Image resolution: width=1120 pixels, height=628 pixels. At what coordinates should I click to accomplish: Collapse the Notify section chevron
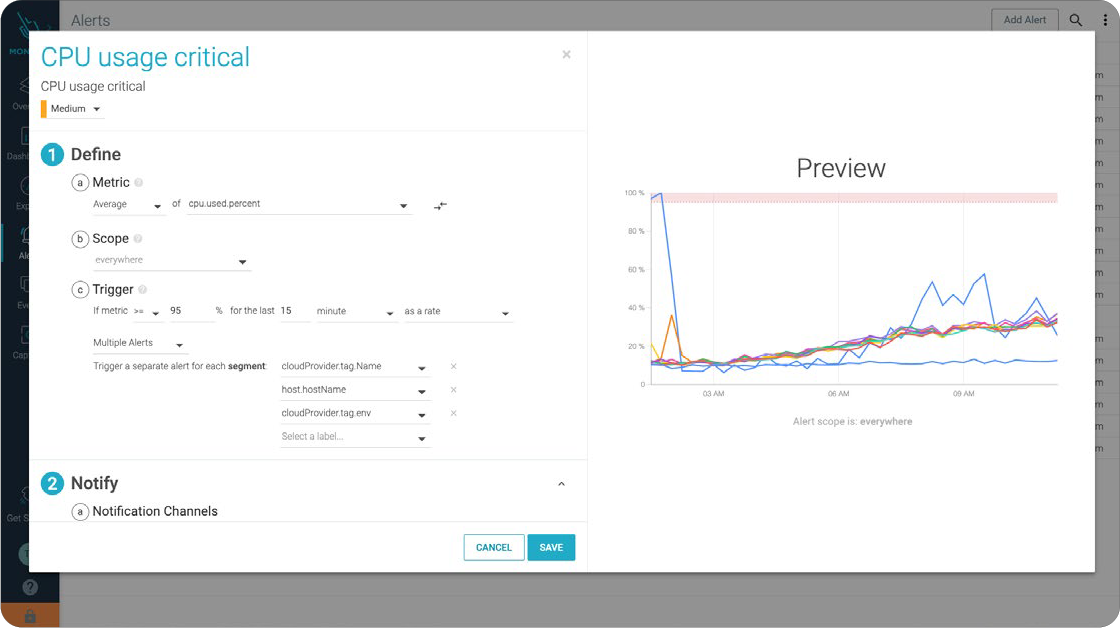coord(561,484)
